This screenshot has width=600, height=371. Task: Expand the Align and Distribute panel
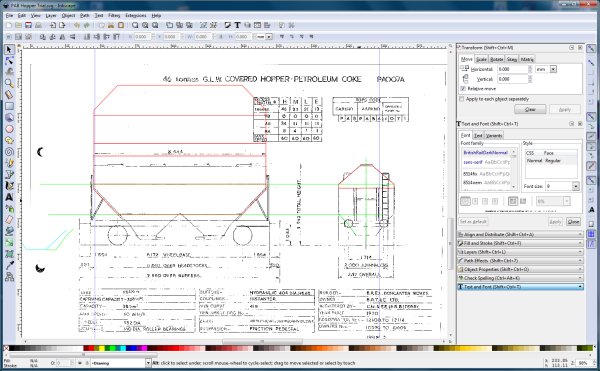point(520,234)
